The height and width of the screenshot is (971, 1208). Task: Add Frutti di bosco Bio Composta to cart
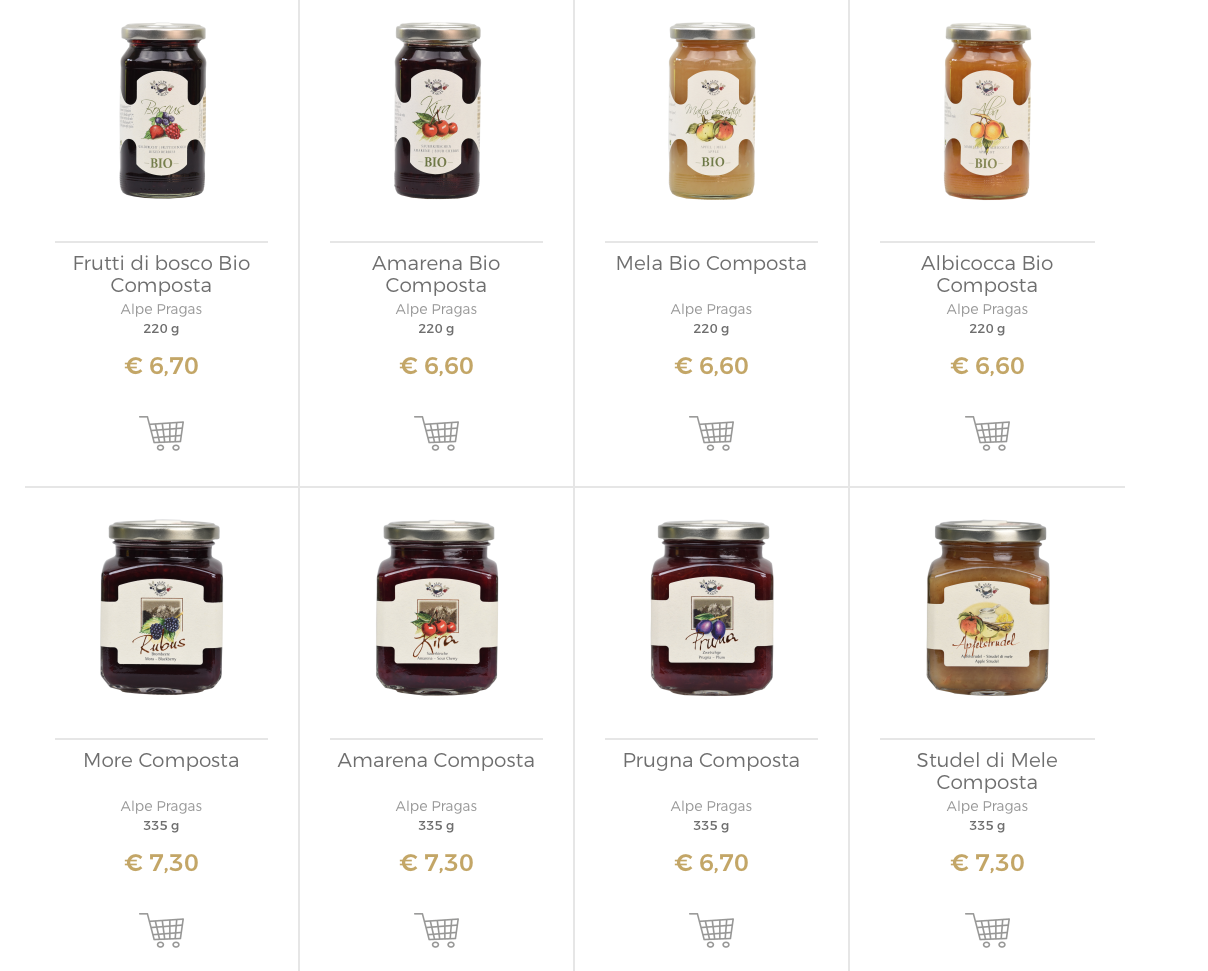162,433
